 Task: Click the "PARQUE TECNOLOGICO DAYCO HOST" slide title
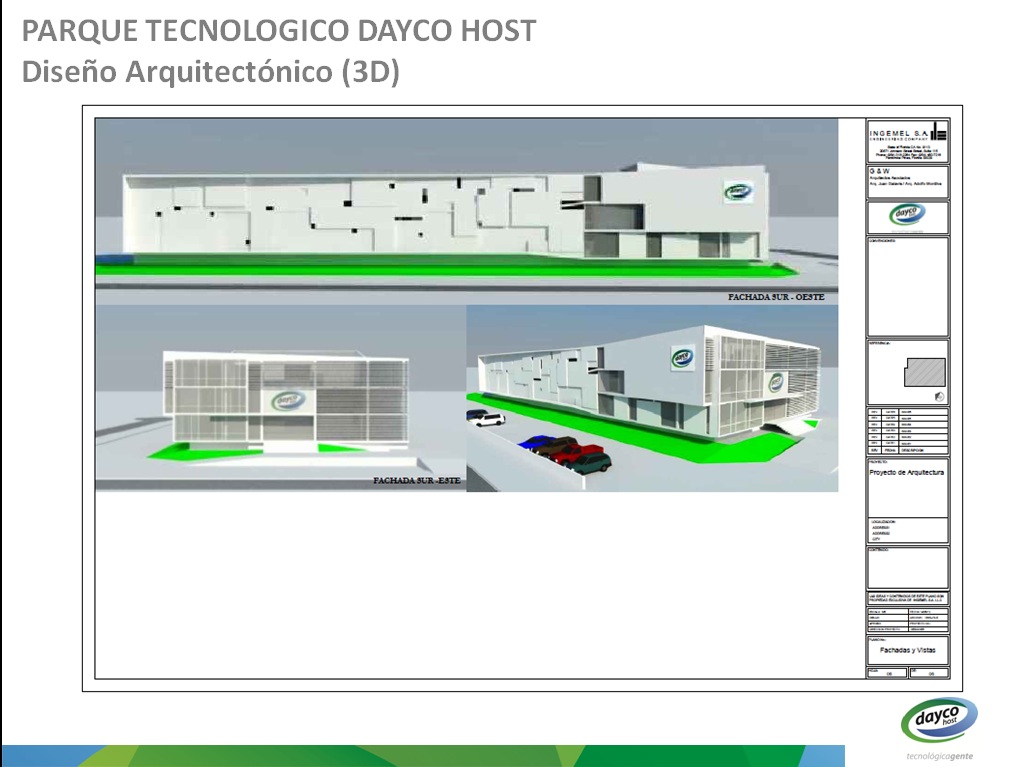click(x=279, y=31)
